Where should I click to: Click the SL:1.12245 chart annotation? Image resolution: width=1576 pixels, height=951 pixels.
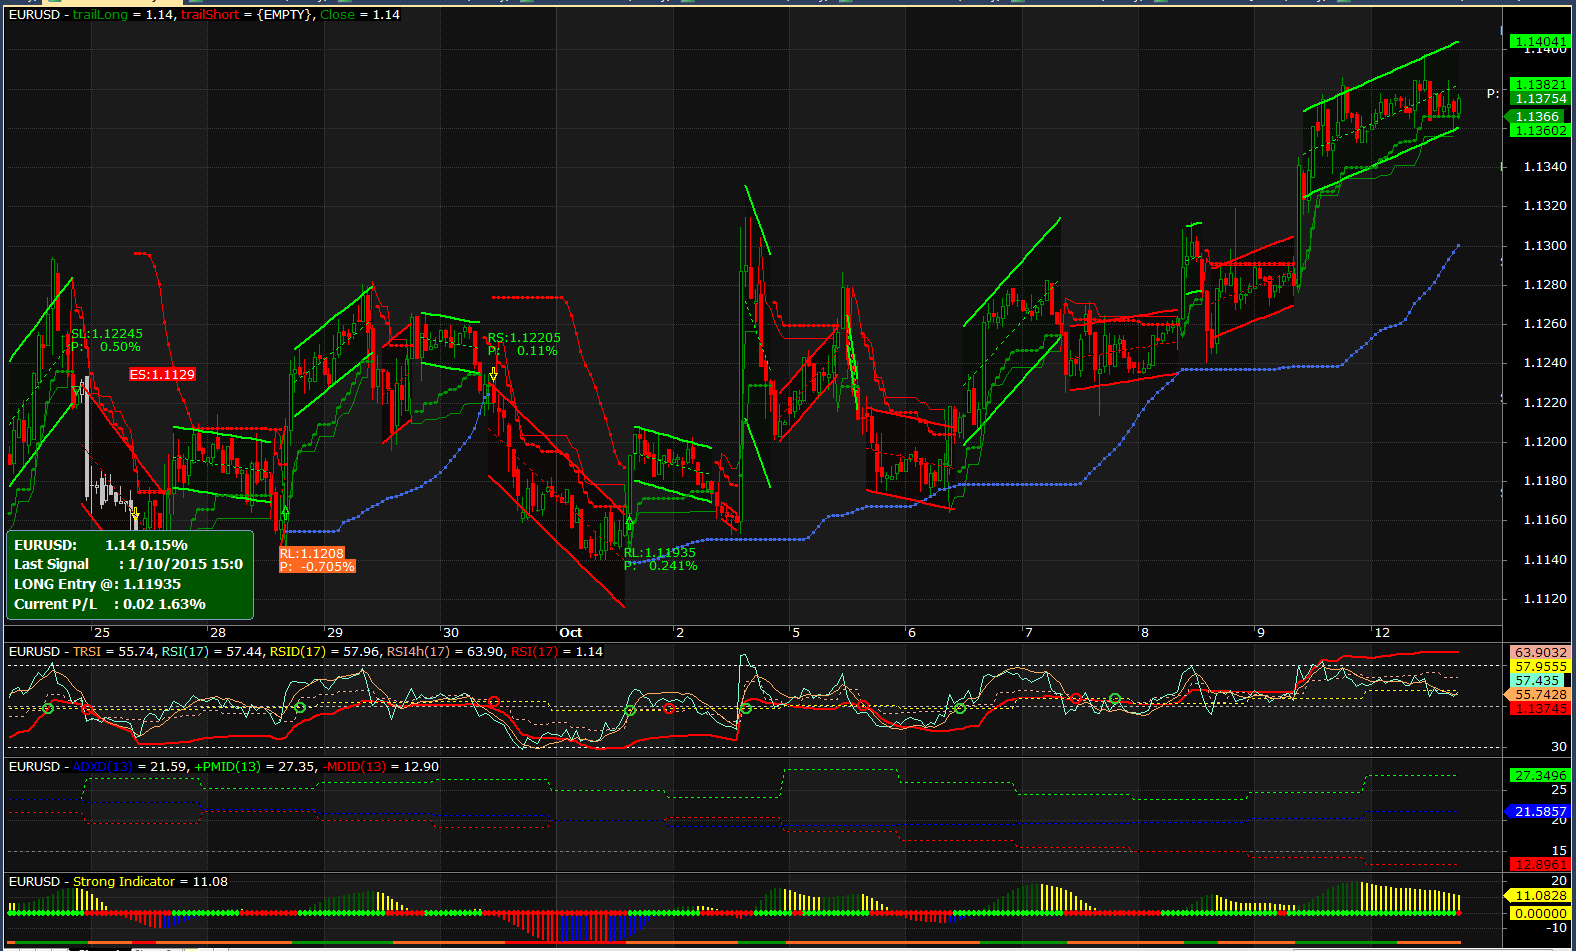[x=107, y=334]
